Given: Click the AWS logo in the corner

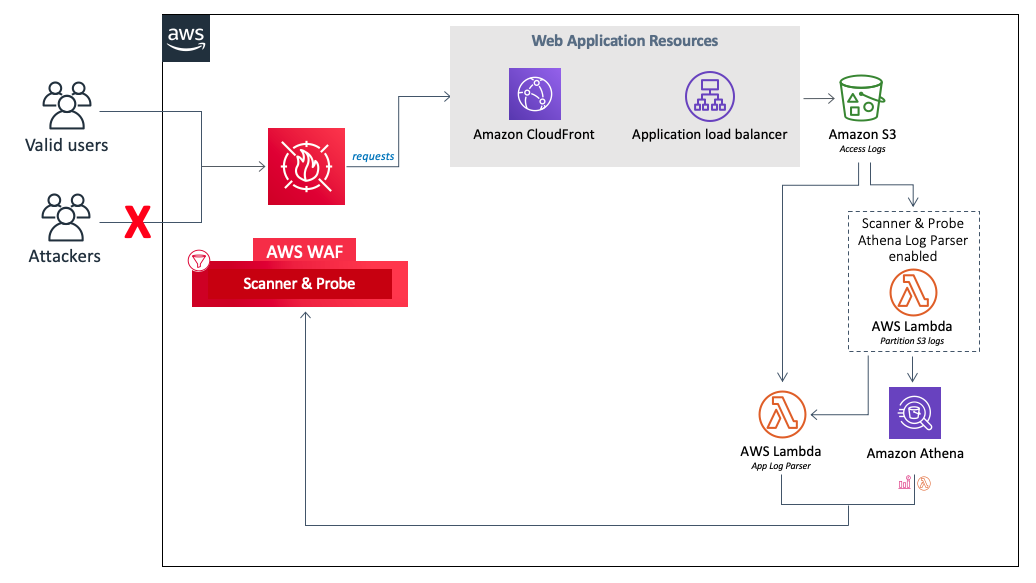Looking at the screenshot, I should pos(186,39).
